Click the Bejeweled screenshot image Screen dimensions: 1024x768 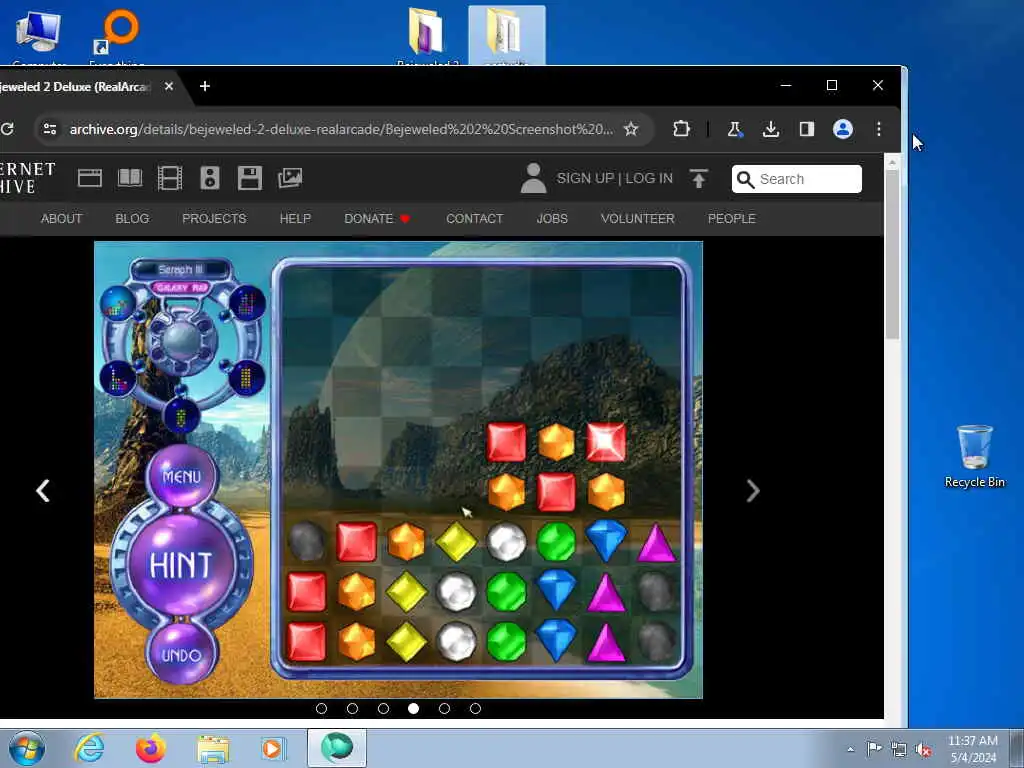click(398, 470)
